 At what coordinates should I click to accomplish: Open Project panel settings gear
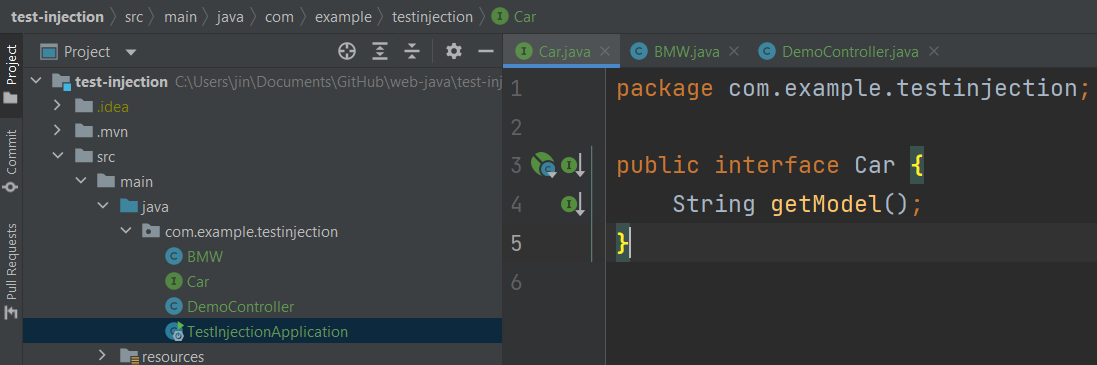click(454, 51)
